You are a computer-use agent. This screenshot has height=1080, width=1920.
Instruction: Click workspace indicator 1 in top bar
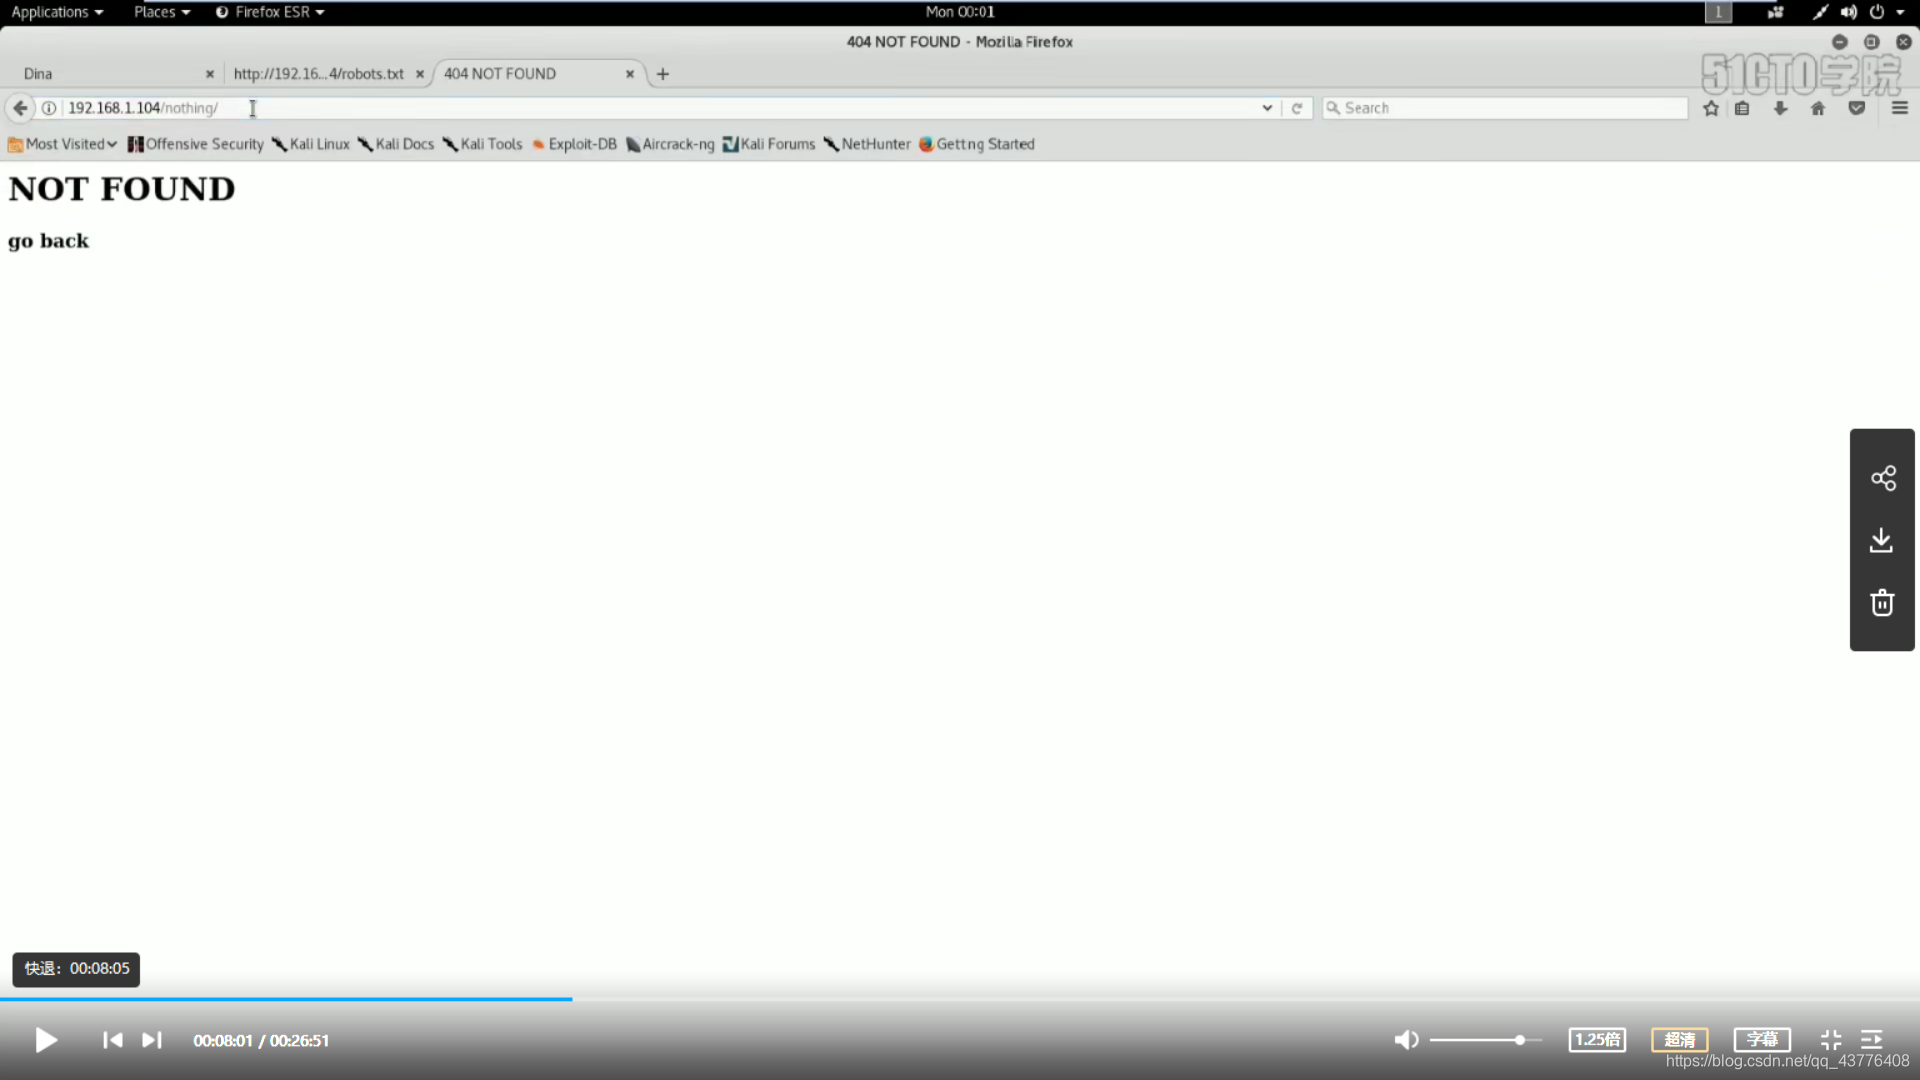pos(1718,12)
